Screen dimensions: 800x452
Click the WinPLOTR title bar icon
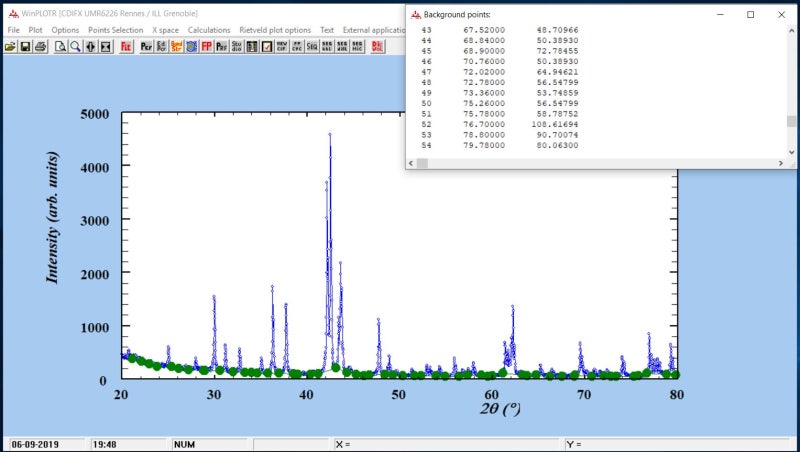coord(14,14)
